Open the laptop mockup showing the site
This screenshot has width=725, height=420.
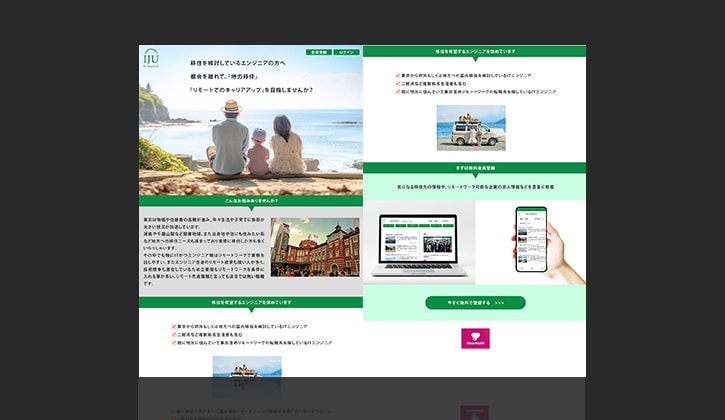(x=419, y=243)
